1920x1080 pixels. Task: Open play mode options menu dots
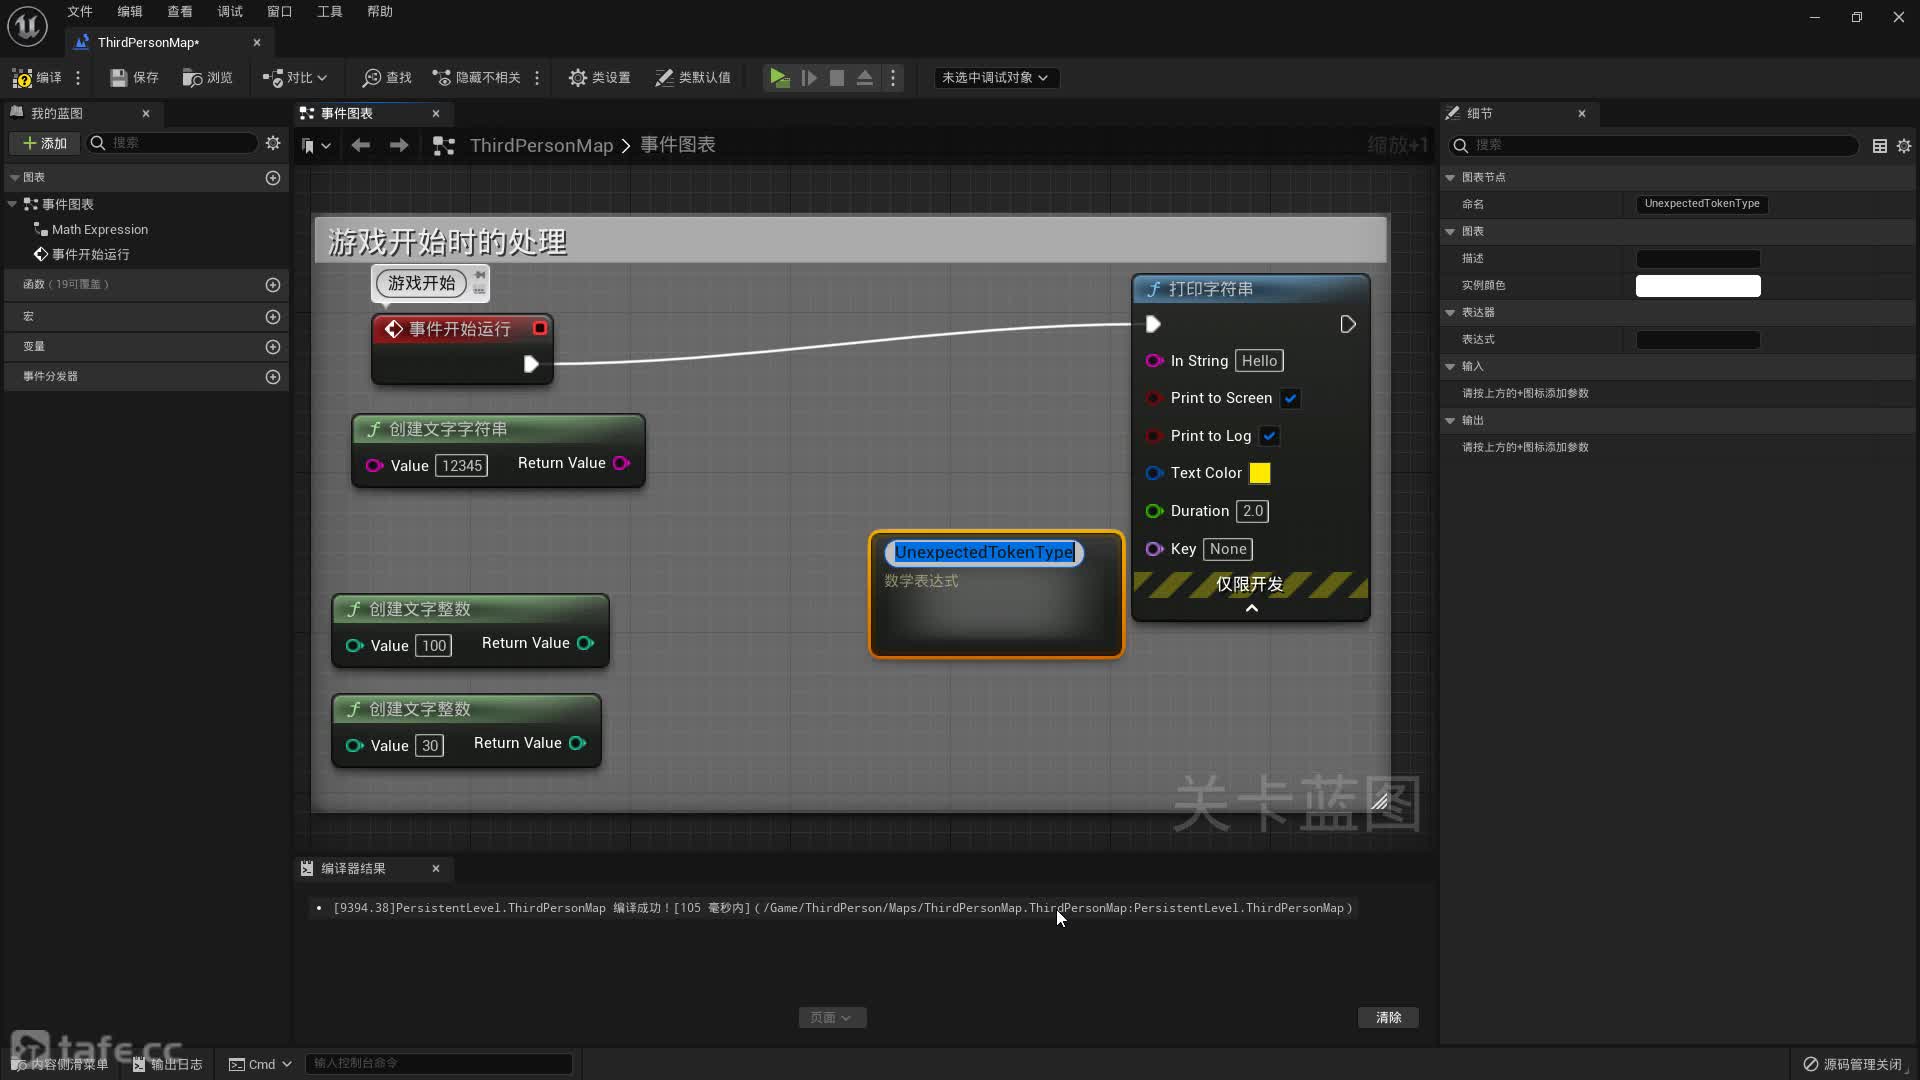[x=893, y=78]
